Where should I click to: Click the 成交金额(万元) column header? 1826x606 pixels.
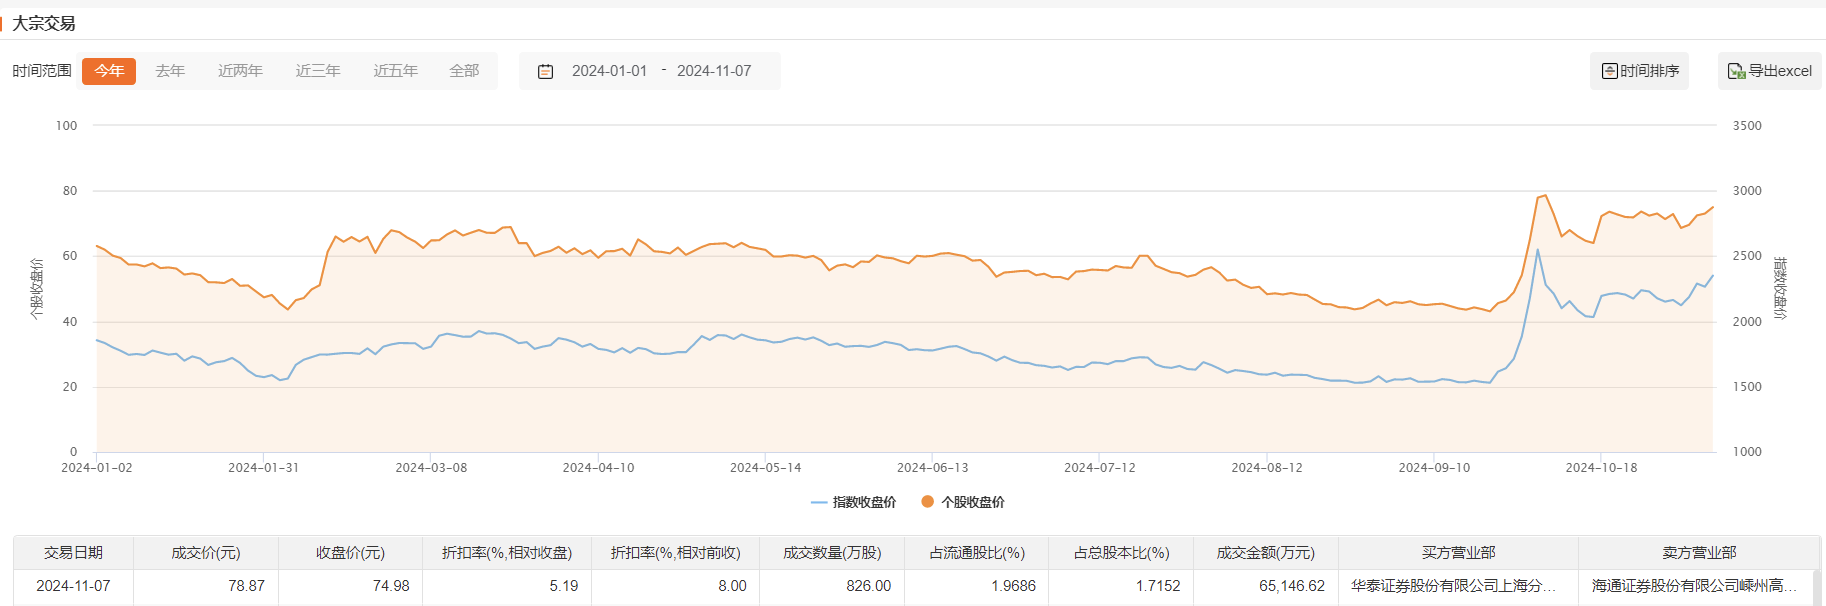point(1265,553)
